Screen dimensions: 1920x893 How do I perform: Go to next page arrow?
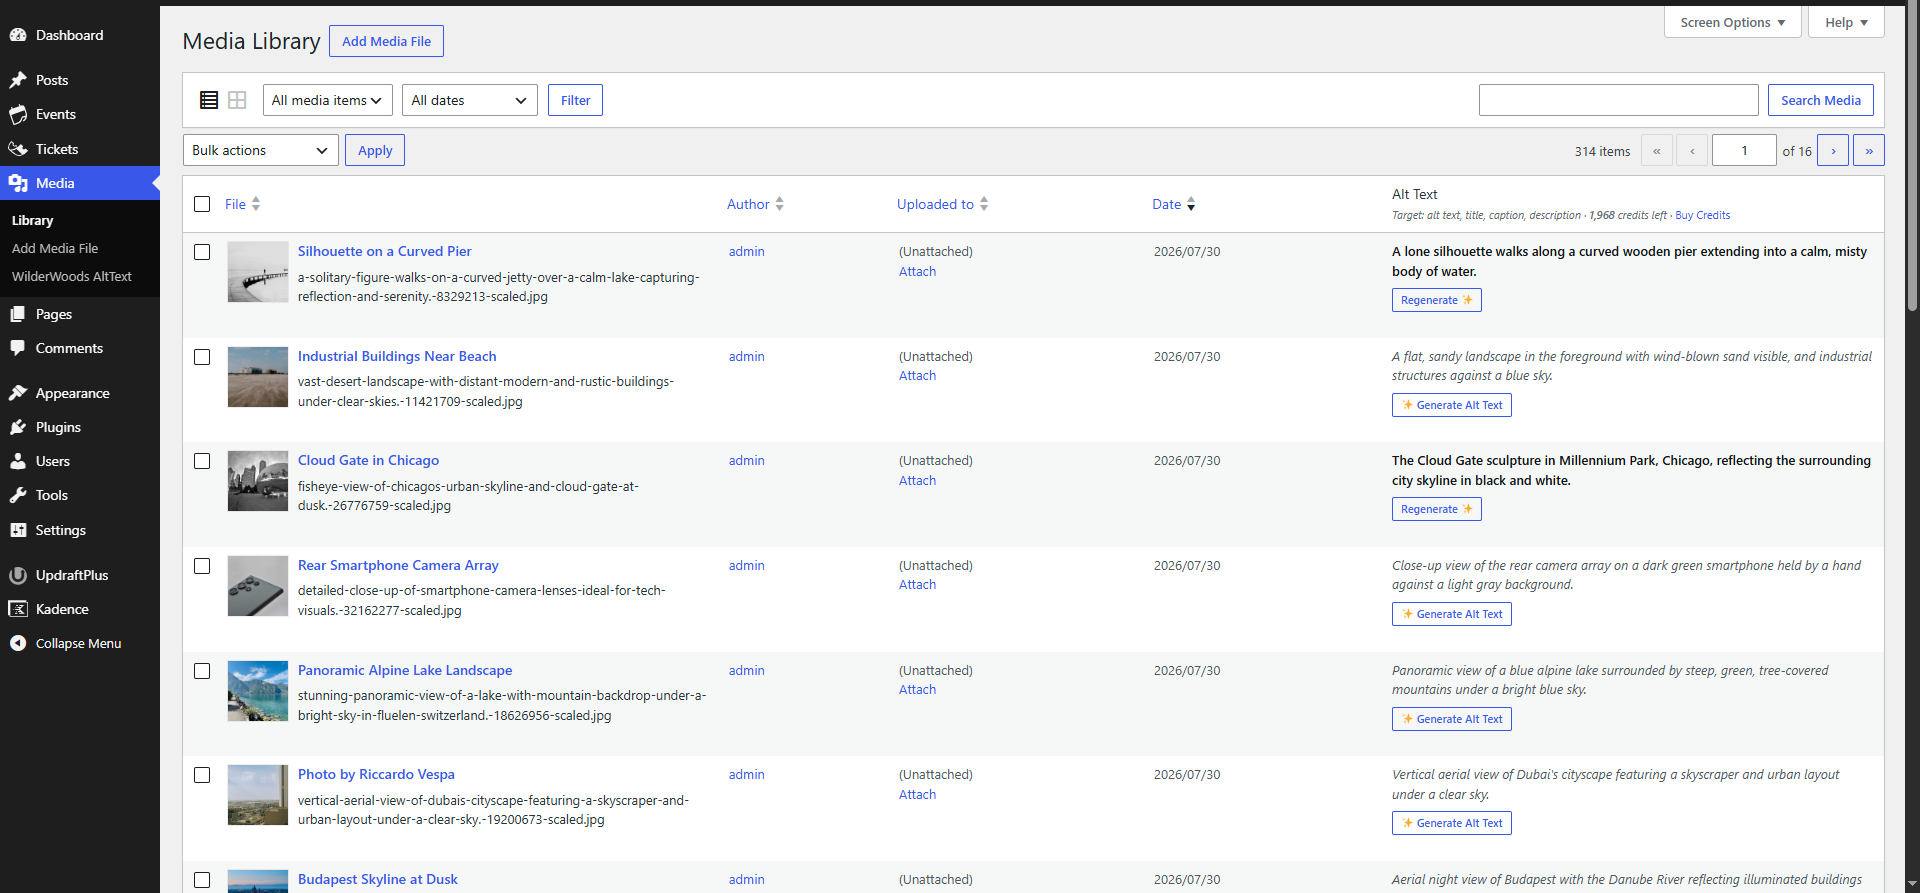click(x=1833, y=150)
